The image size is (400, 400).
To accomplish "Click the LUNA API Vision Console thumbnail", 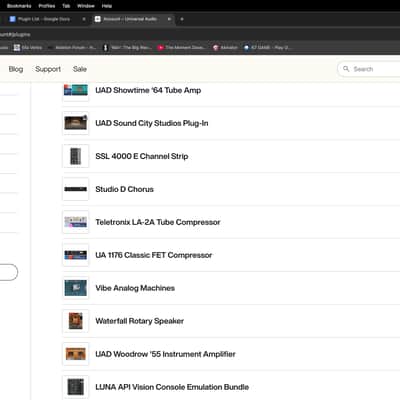I will (x=76, y=387).
